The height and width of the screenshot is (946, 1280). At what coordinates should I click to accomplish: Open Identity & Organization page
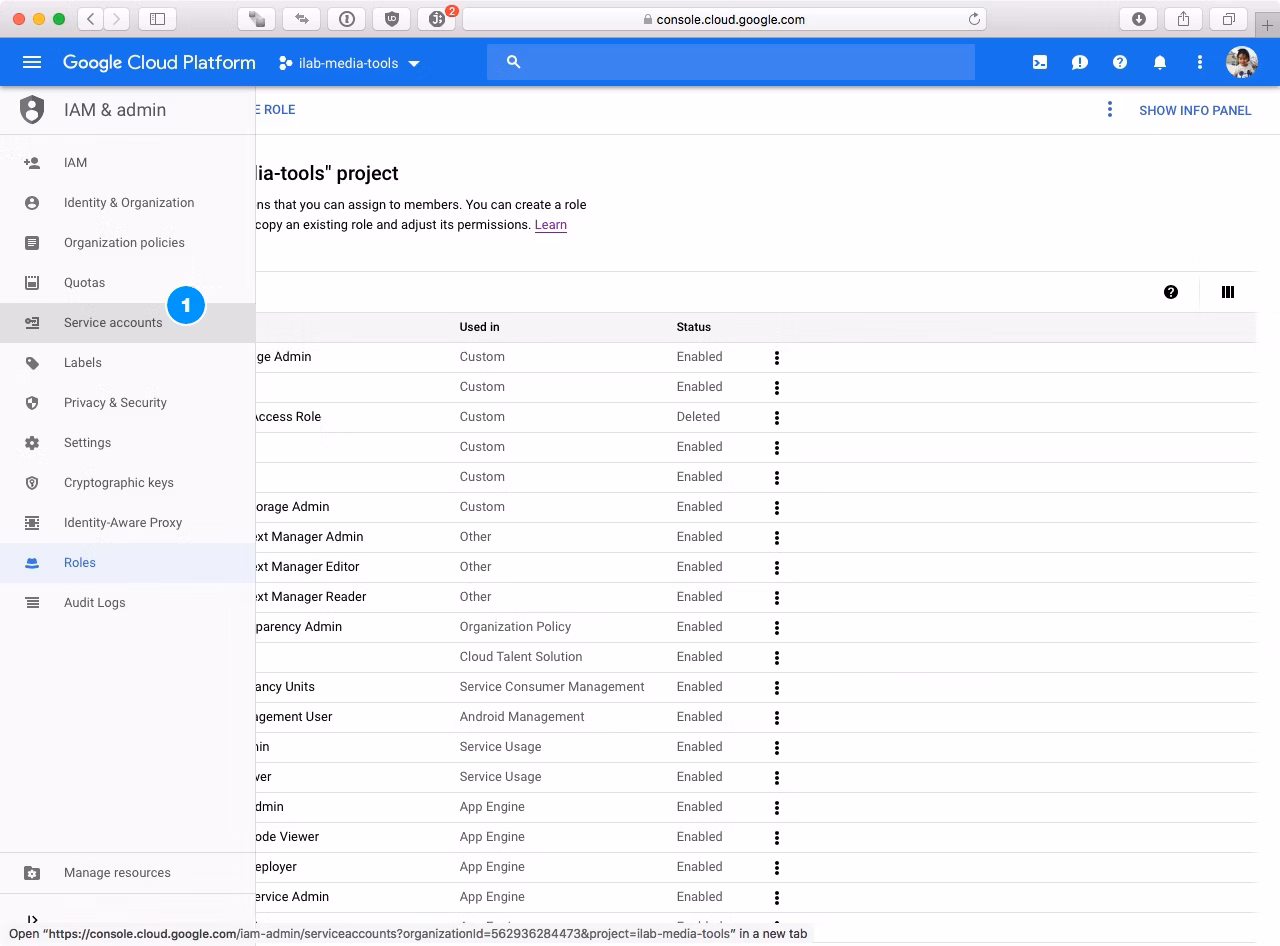[128, 202]
